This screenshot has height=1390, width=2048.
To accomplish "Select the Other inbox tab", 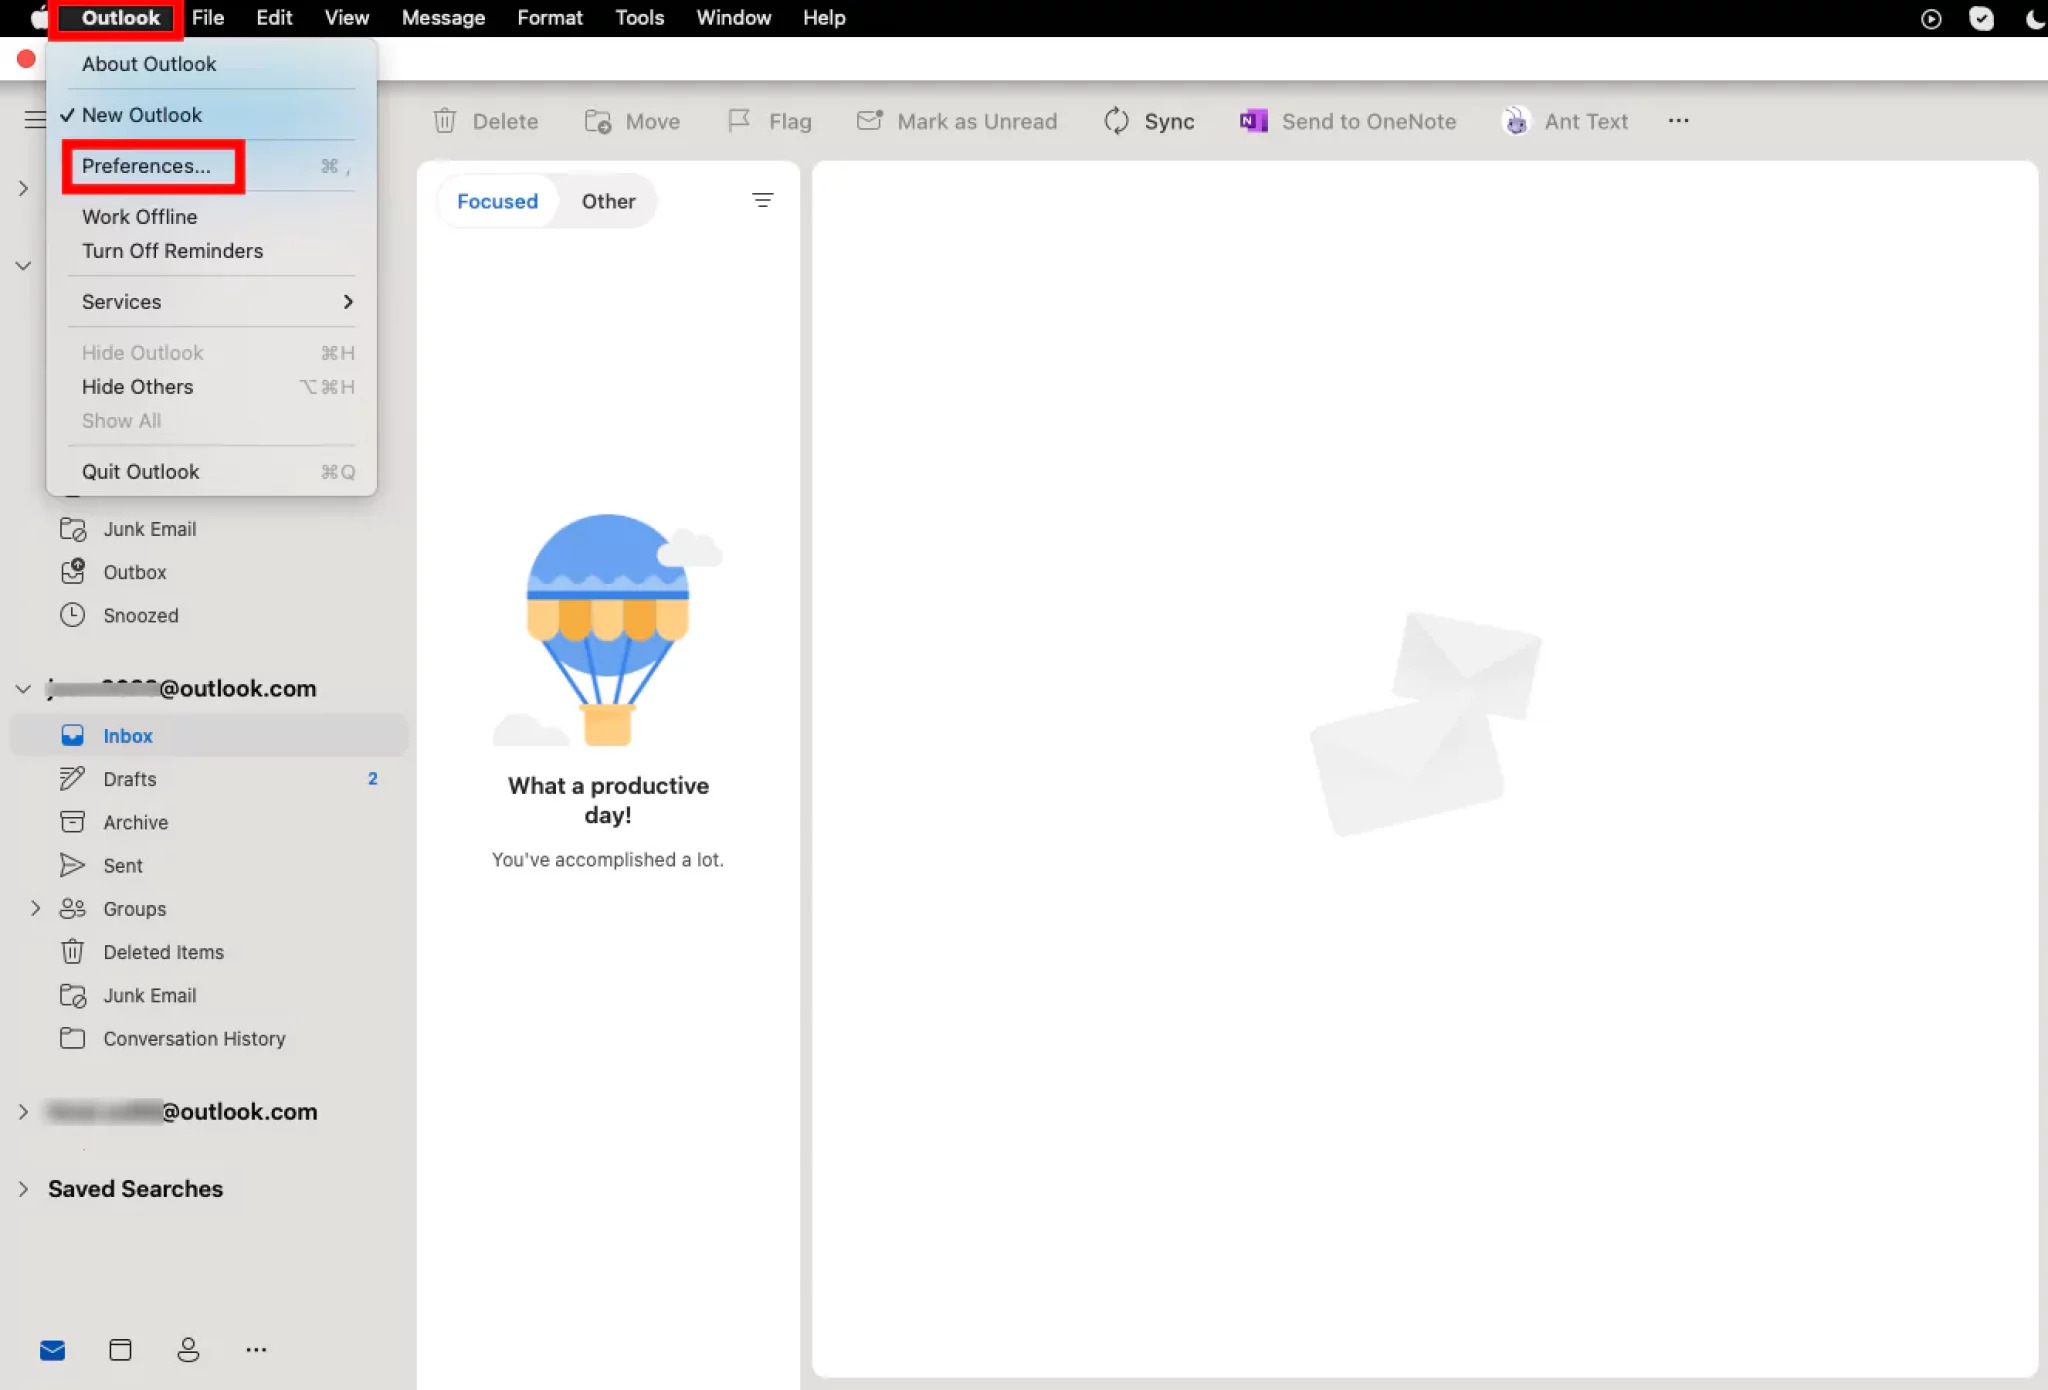I will [608, 201].
